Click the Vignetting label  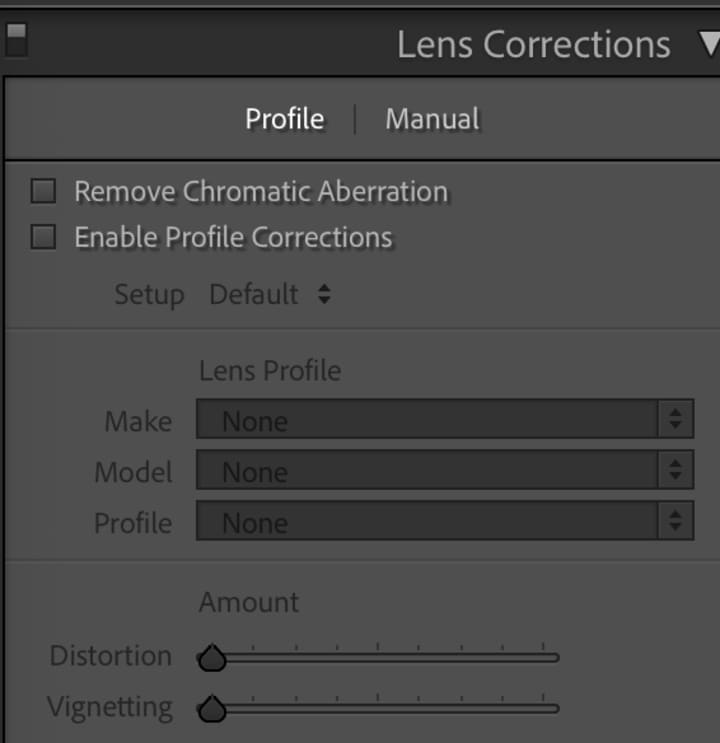point(109,708)
